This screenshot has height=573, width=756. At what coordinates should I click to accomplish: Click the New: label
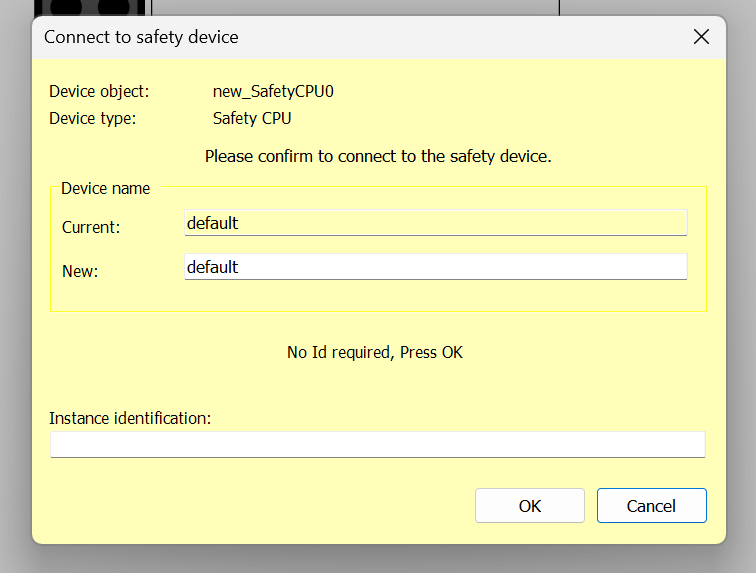(x=80, y=271)
